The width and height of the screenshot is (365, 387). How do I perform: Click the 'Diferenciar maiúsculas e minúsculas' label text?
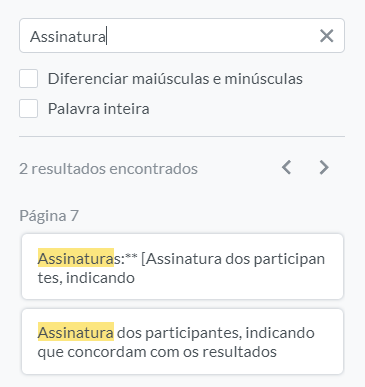pos(175,79)
